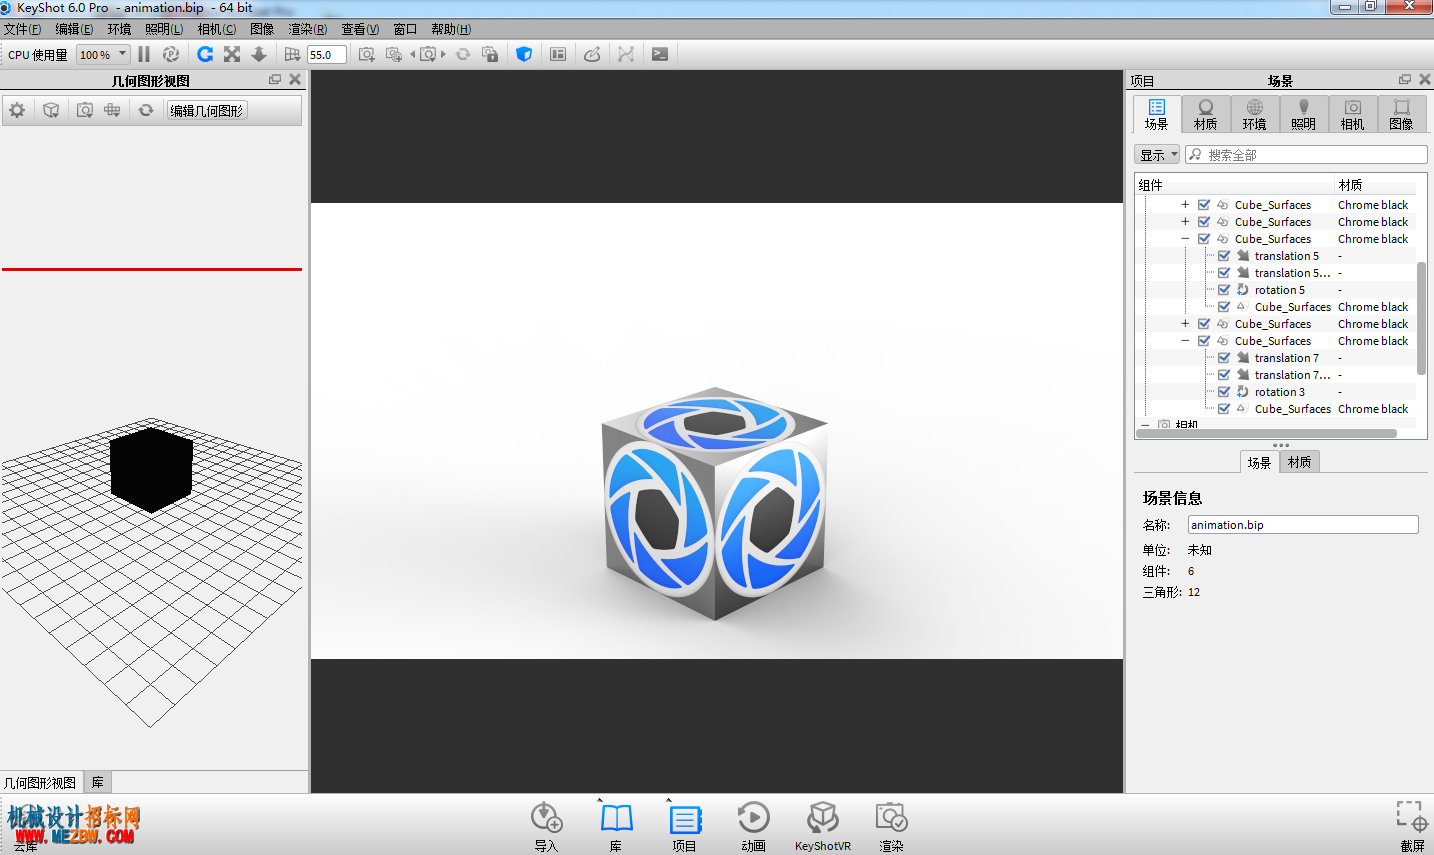Open the 窗口 menu
Viewport: 1434px width, 855px height.
405,29
